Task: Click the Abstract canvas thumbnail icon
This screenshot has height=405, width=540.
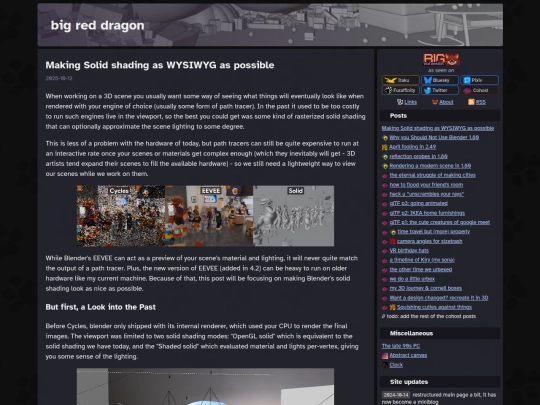Action: 385,355
